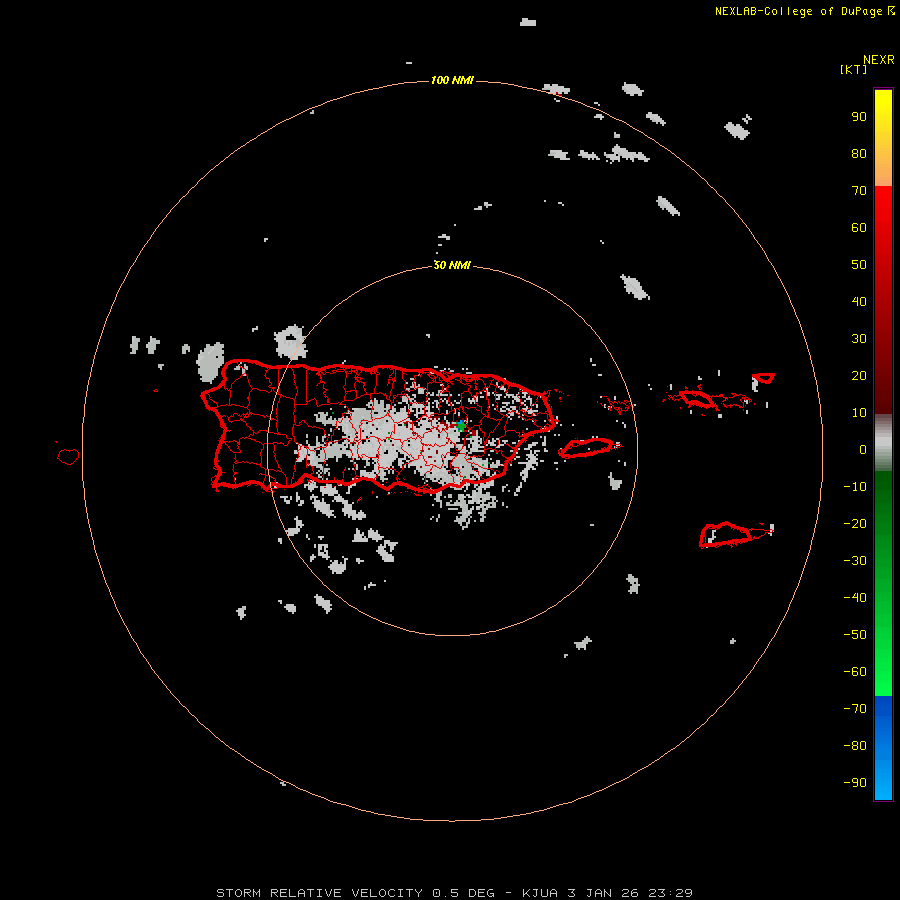Click the -40 value on the velocity scale
This screenshot has width=900, height=900.
click(855, 598)
